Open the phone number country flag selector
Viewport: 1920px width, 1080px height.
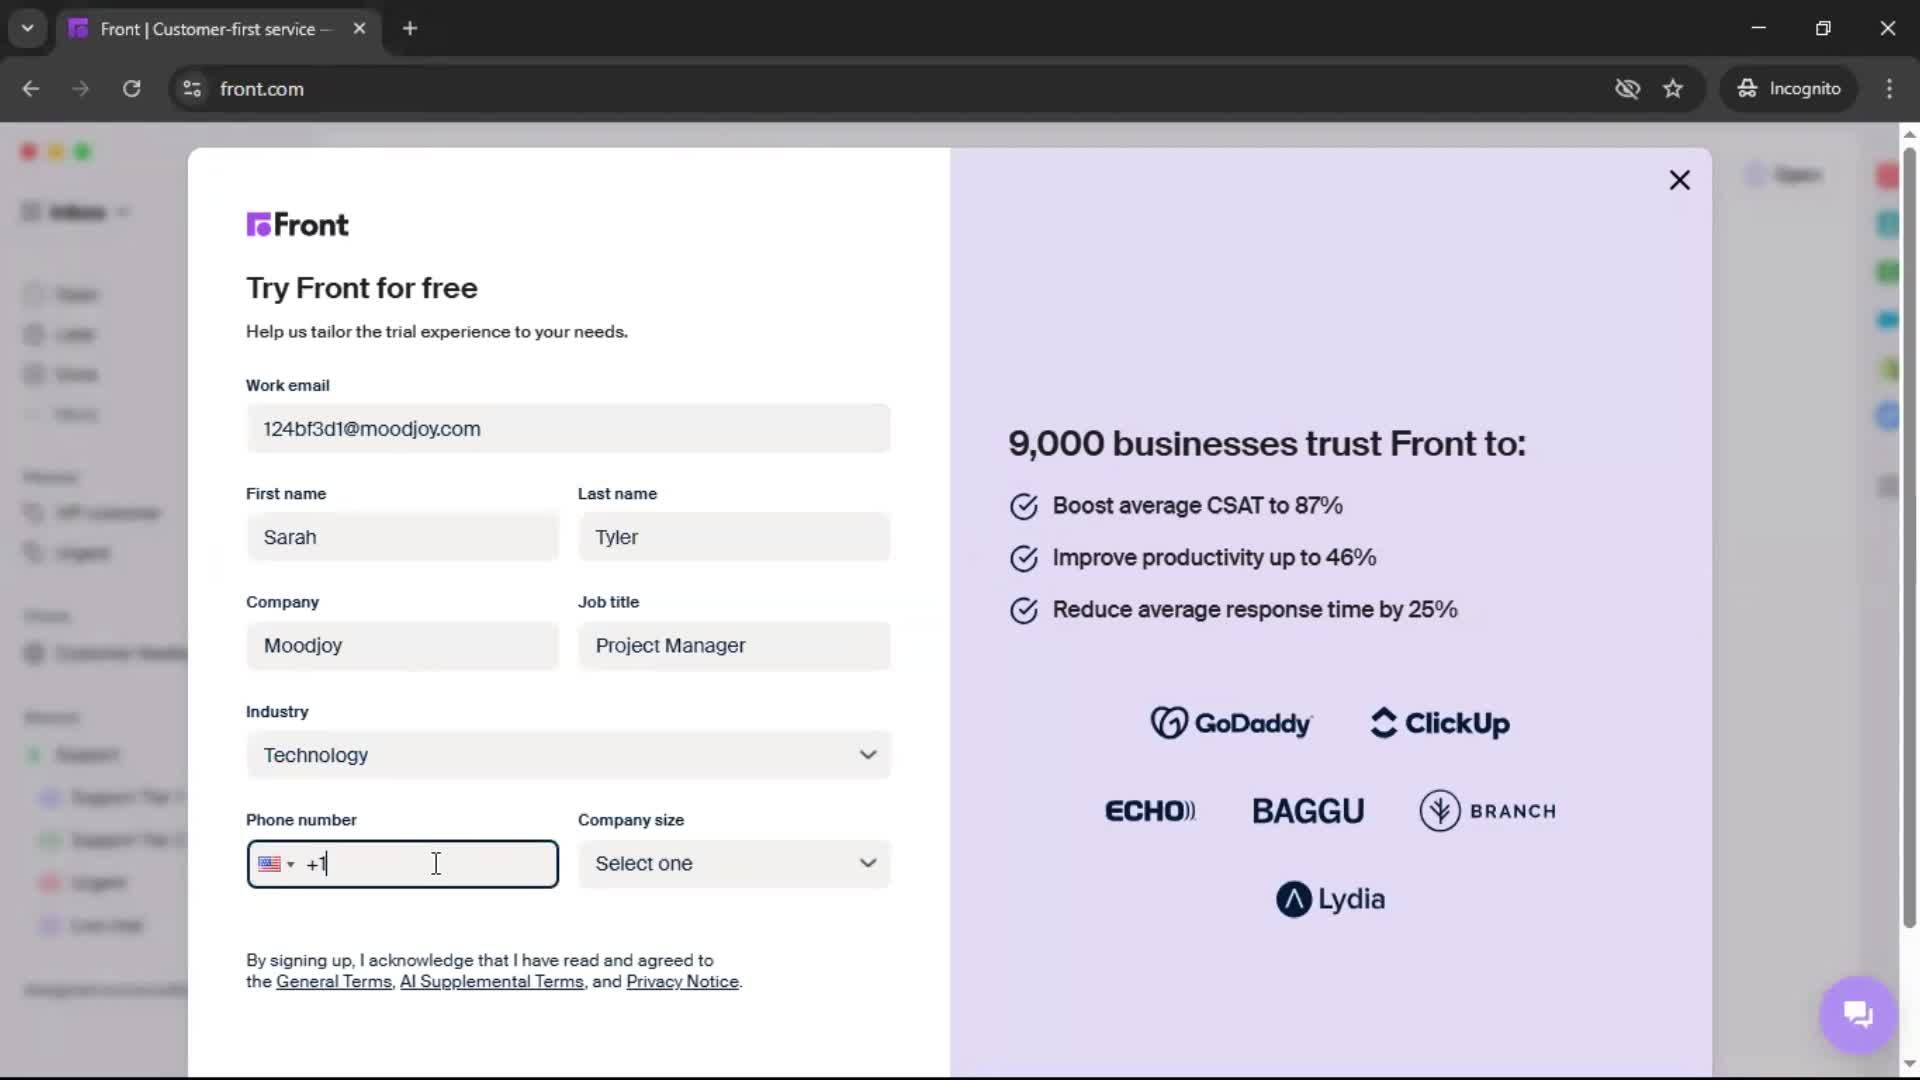tap(276, 864)
